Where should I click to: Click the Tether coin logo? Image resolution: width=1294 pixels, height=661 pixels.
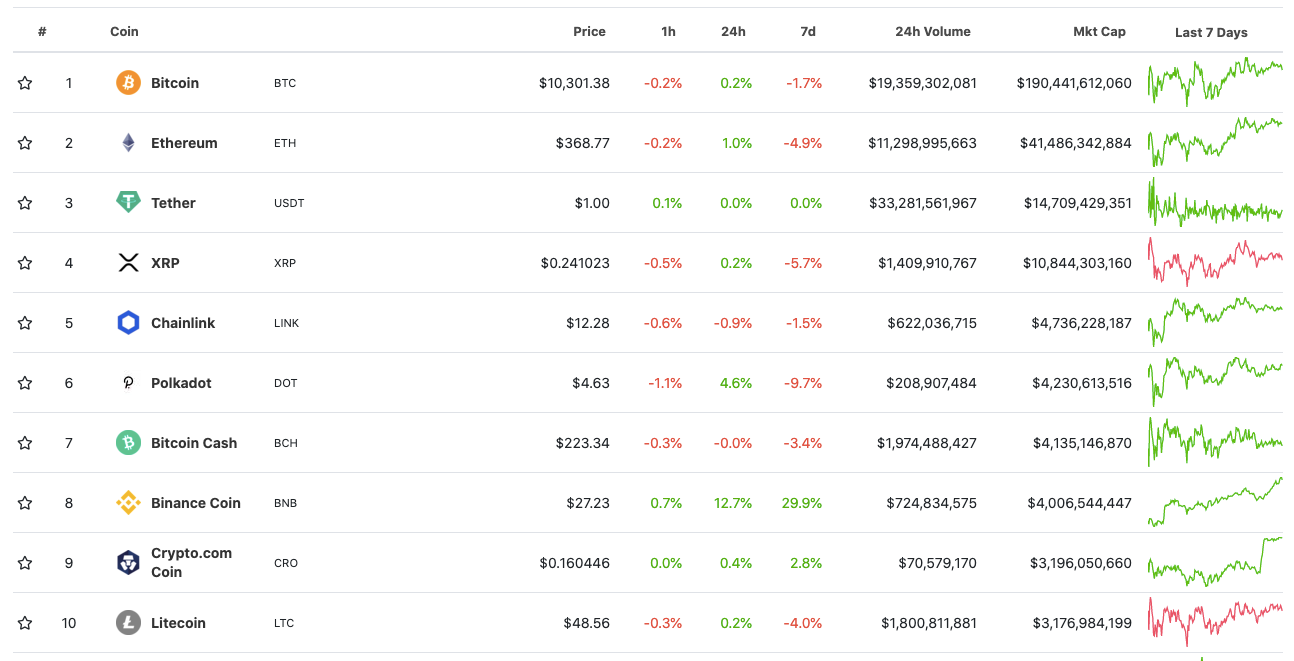tap(128, 203)
